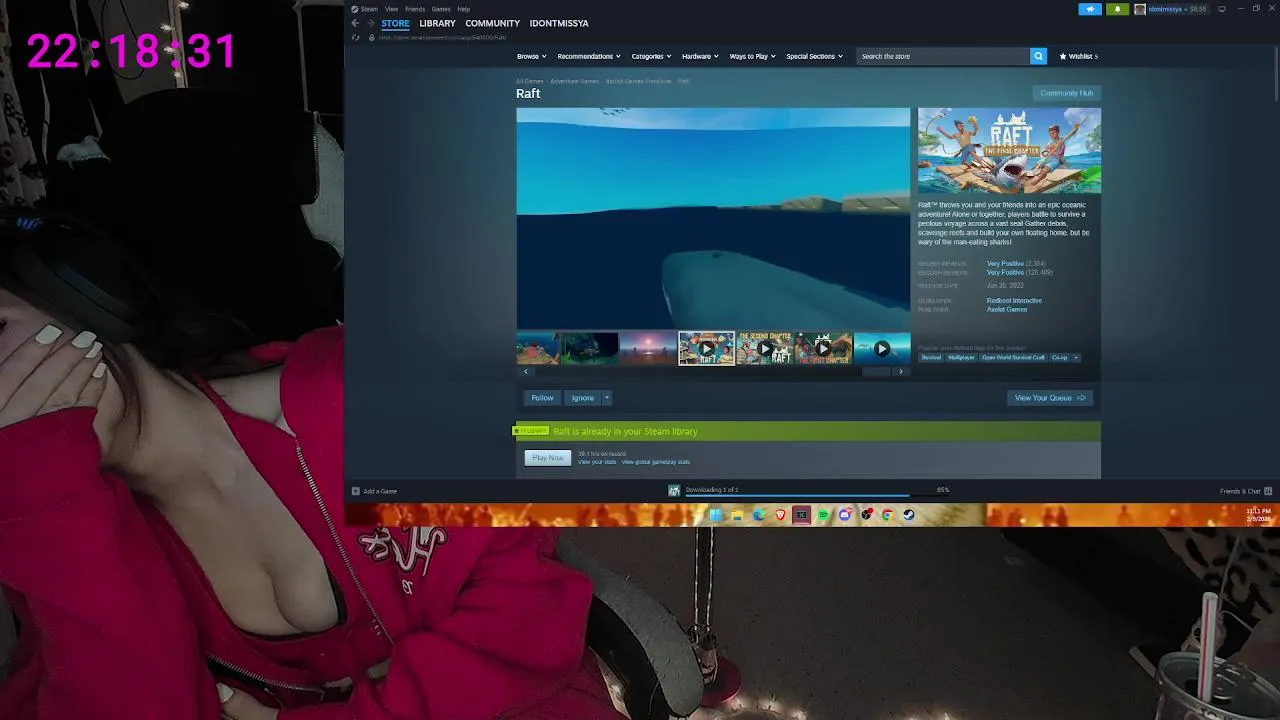Image resolution: width=1280 pixels, height=720 pixels.
Task: Open the View menu
Action: coord(391,9)
